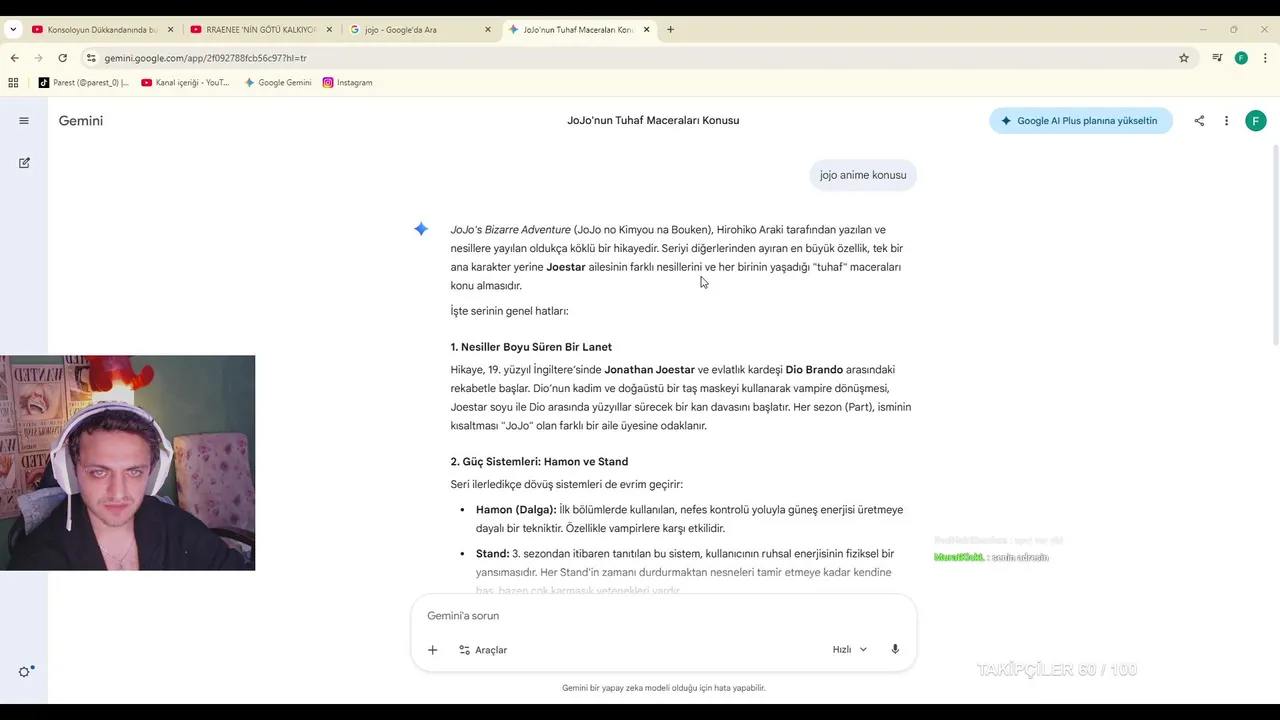Click the browser address bar URL
1280x720 pixels.
click(x=205, y=58)
